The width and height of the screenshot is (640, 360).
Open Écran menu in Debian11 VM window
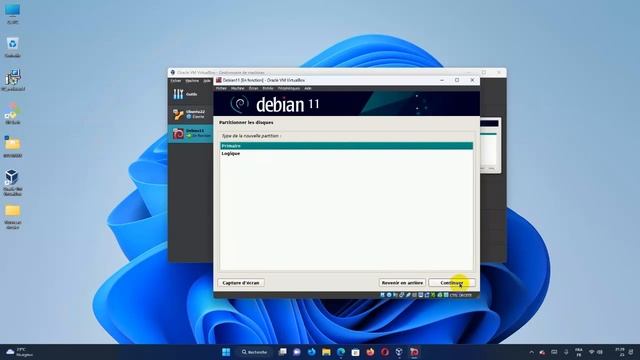coord(253,88)
